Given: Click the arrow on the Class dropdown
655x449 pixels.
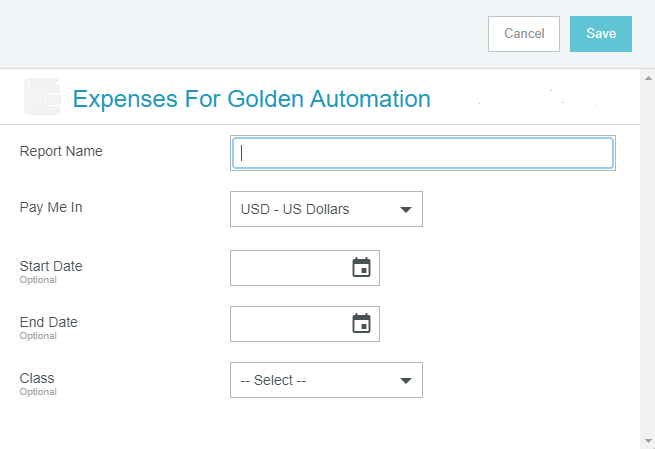Looking at the screenshot, I should [x=406, y=380].
